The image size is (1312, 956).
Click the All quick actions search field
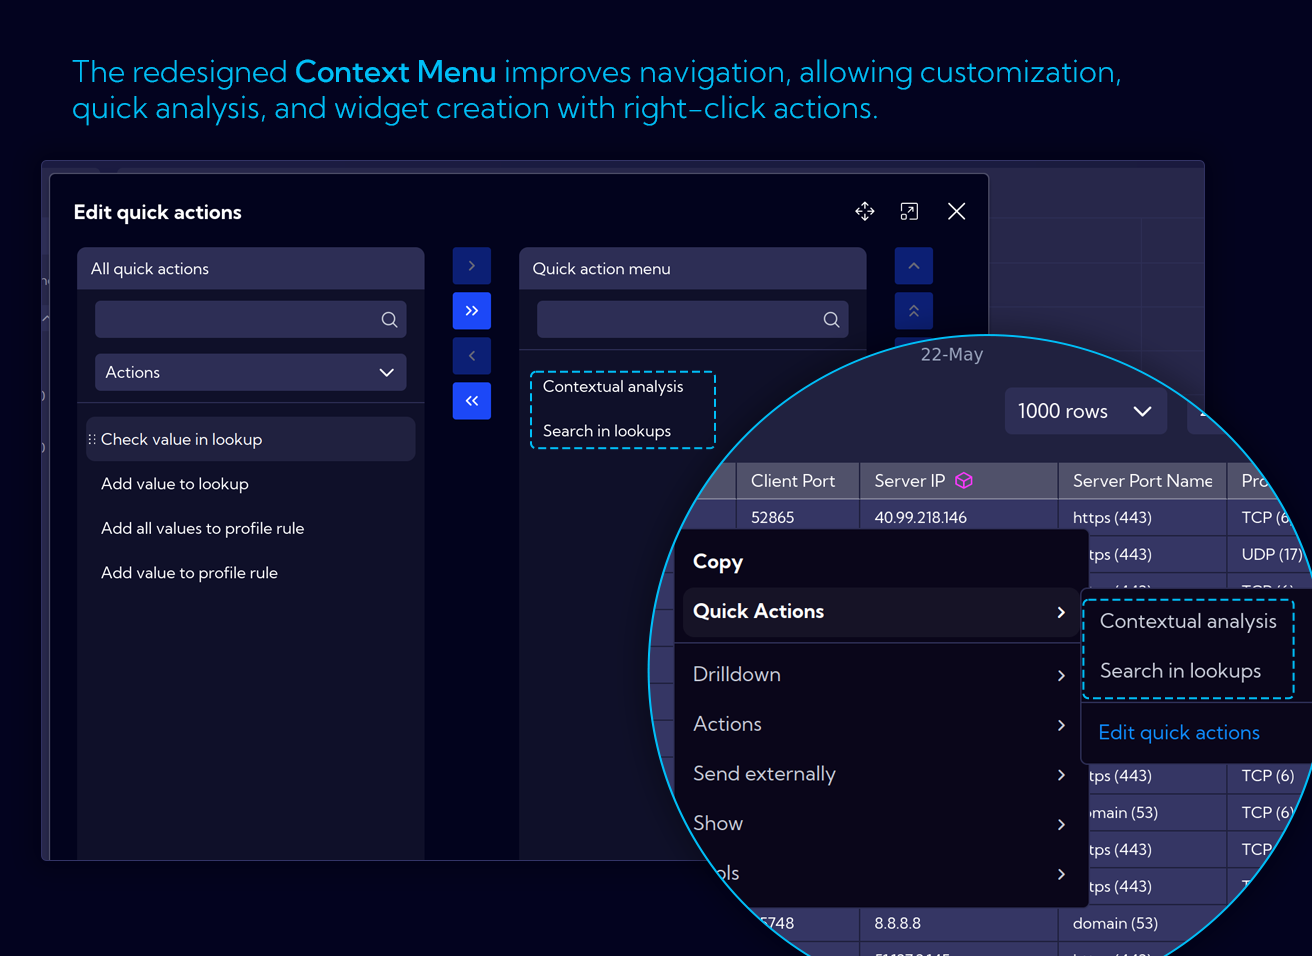251,320
